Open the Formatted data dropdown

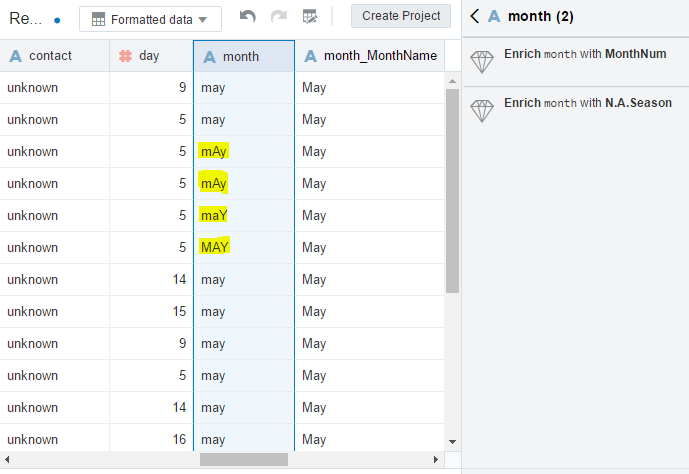150,19
